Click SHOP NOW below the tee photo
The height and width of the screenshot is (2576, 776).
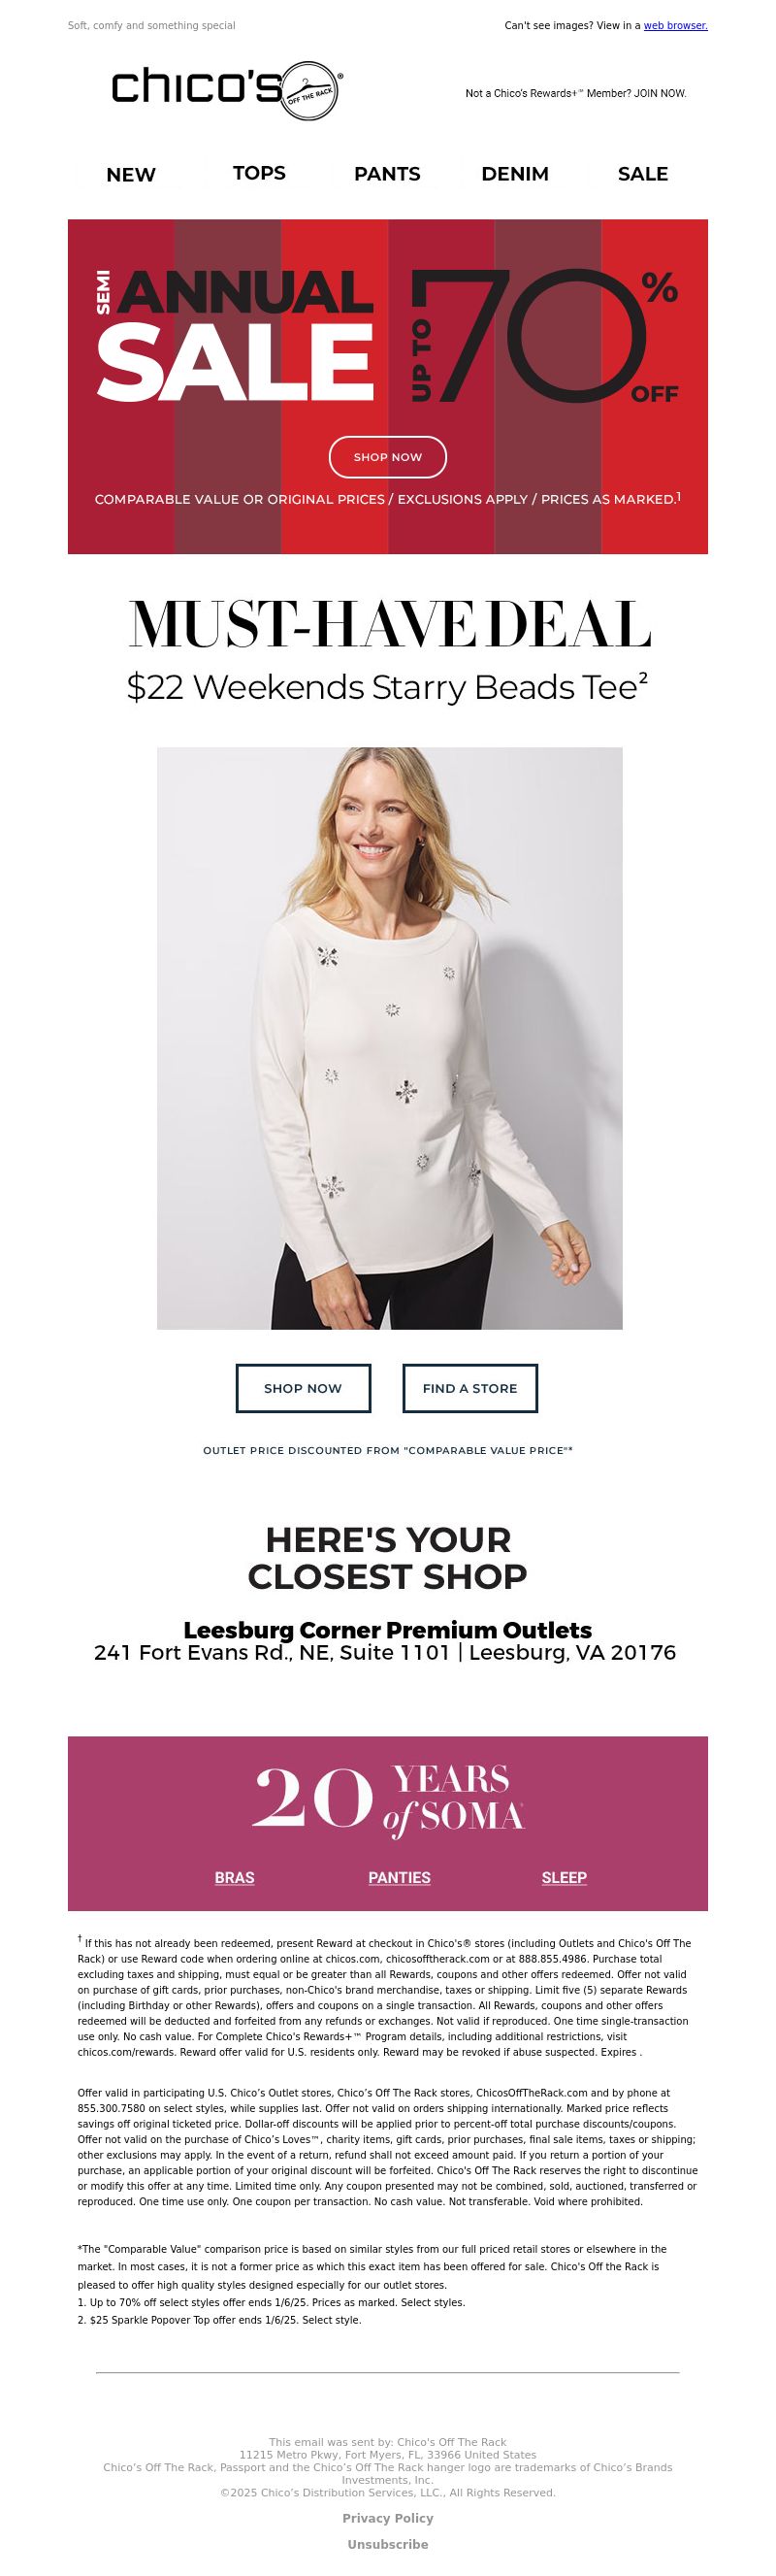point(303,1388)
